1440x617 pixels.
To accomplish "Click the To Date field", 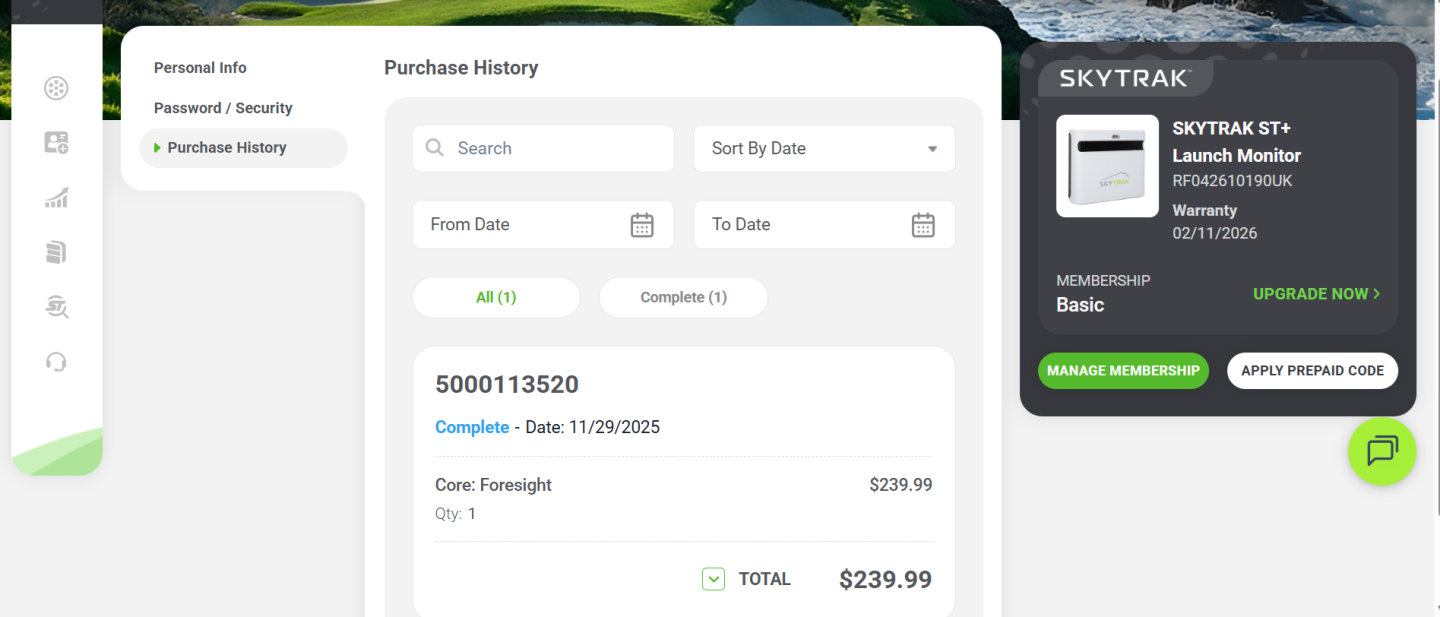I will click(x=824, y=225).
